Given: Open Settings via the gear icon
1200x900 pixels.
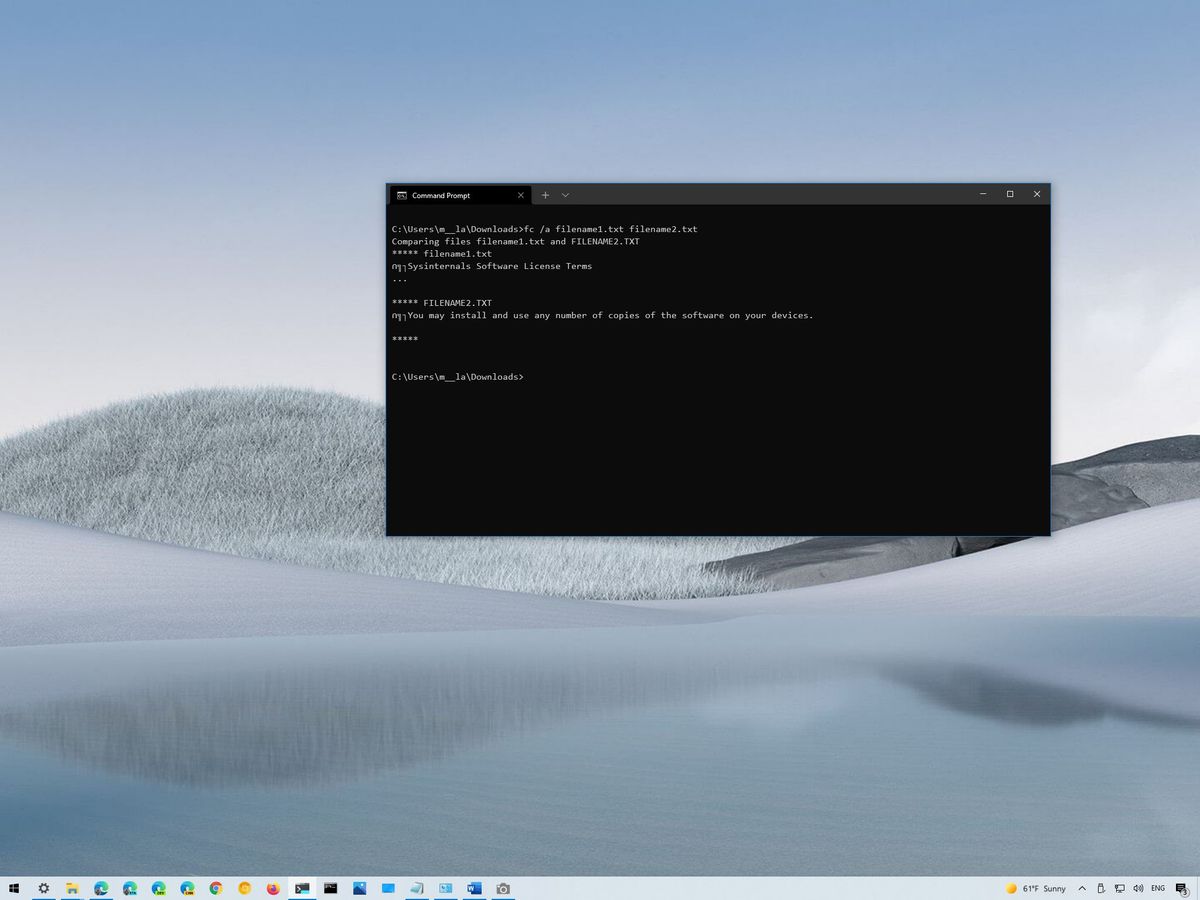Looking at the screenshot, I should (x=43, y=888).
